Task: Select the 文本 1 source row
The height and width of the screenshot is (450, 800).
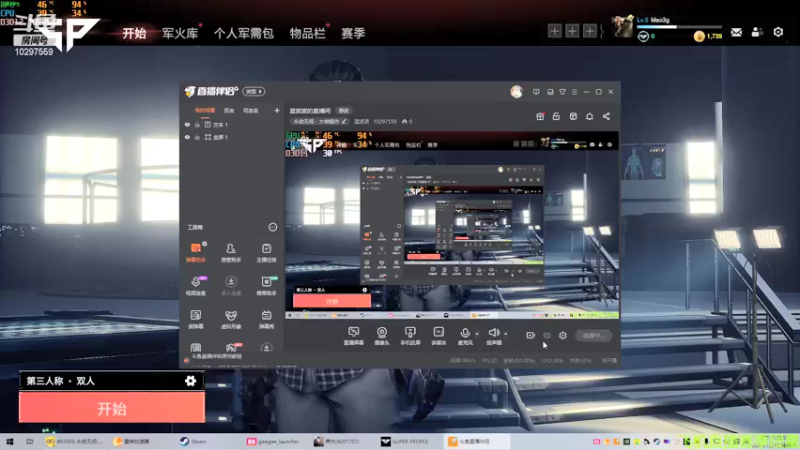Action: click(232, 124)
